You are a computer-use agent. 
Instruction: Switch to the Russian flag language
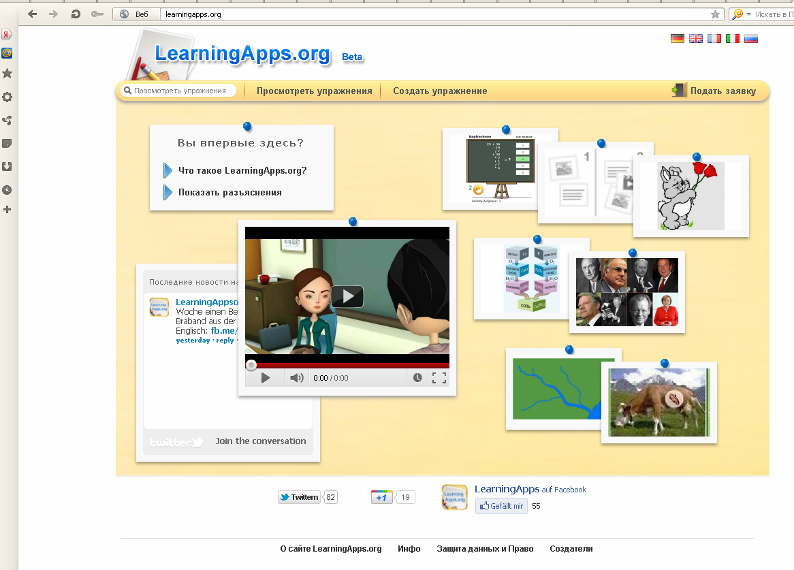point(751,38)
